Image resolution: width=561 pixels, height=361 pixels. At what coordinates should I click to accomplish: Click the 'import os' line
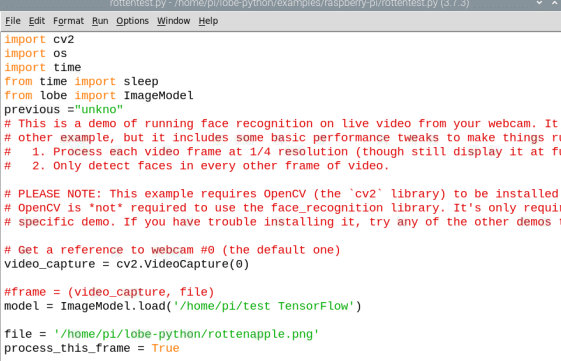pos(36,53)
